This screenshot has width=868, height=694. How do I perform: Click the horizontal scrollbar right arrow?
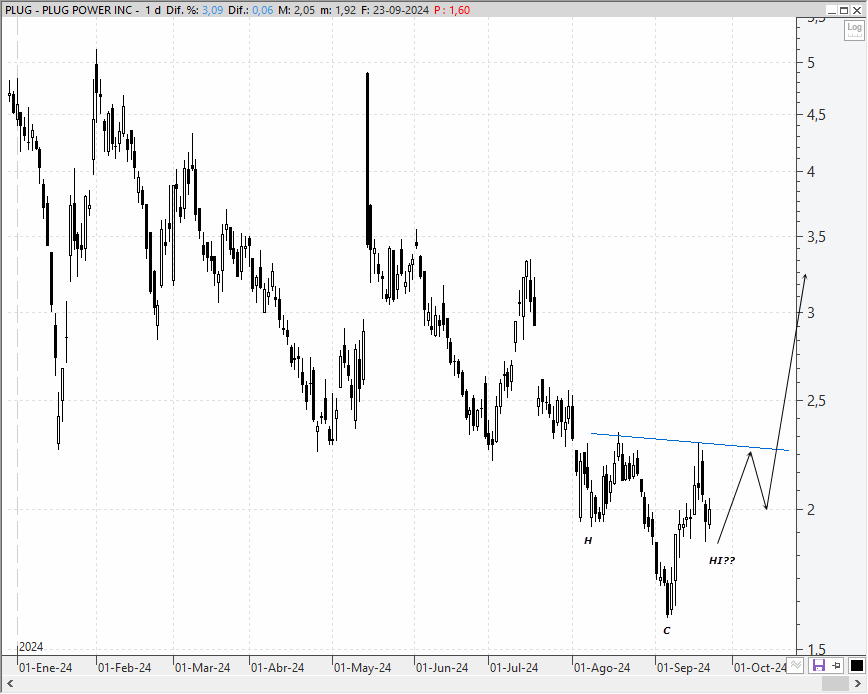point(858,685)
